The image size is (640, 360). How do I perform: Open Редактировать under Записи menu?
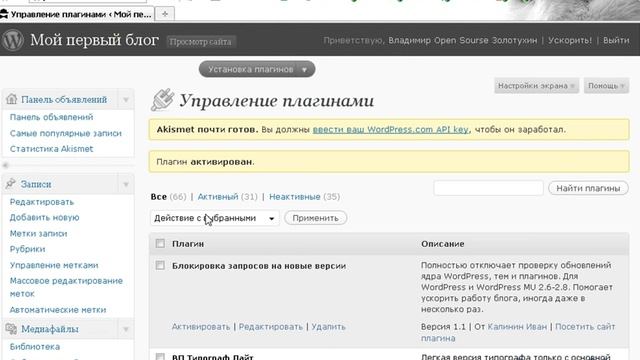[x=42, y=202]
